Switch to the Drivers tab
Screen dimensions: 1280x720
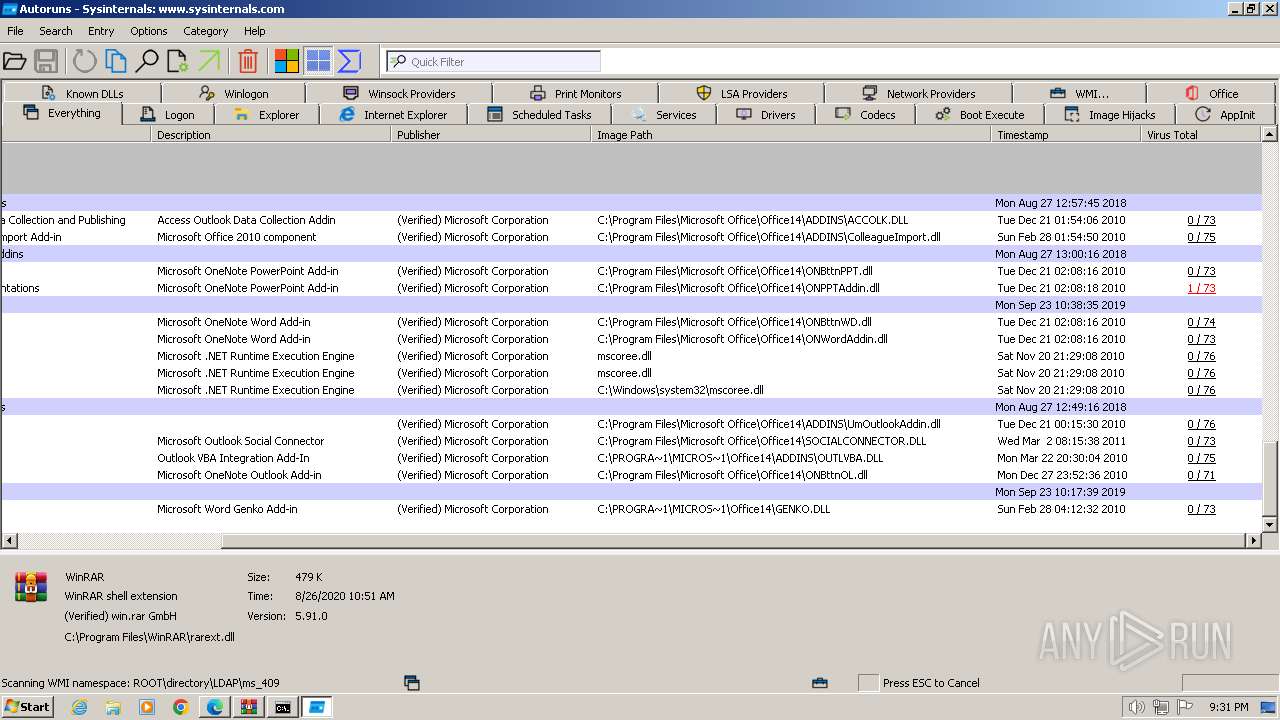click(766, 114)
